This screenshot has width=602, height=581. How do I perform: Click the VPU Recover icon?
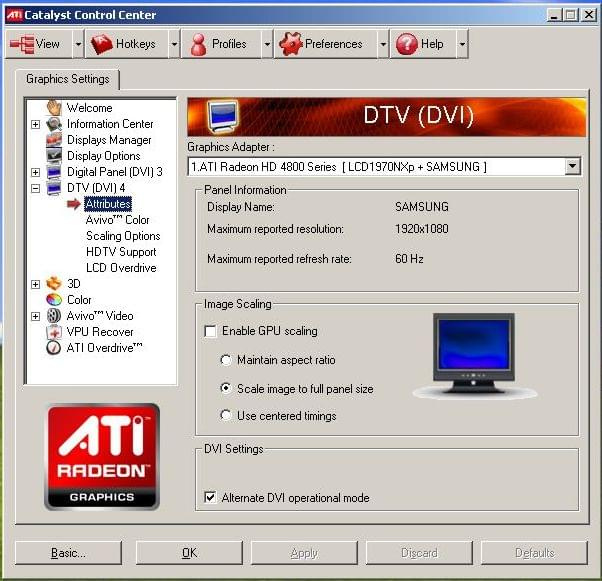tap(54, 332)
